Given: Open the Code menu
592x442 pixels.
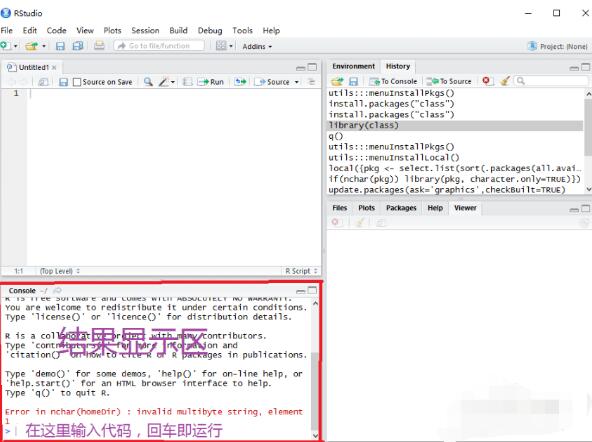Looking at the screenshot, I should (x=56, y=30).
